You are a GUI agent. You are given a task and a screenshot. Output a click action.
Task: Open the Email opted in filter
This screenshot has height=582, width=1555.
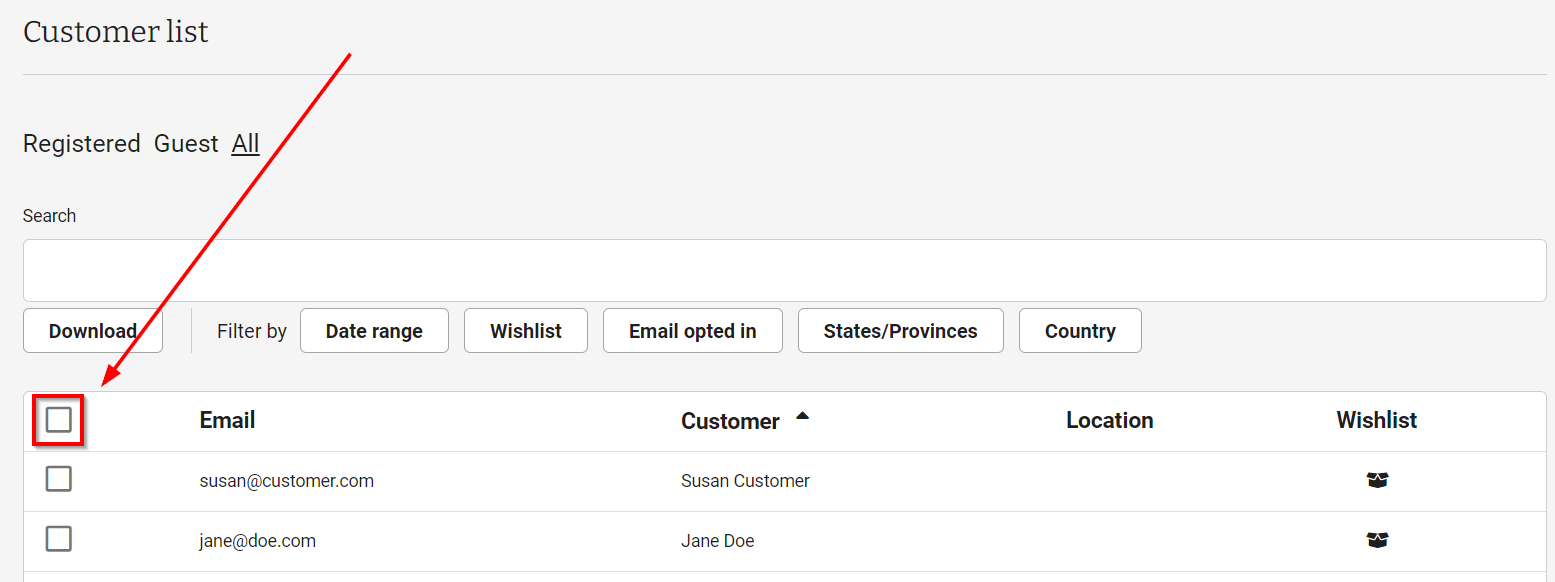pos(692,331)
